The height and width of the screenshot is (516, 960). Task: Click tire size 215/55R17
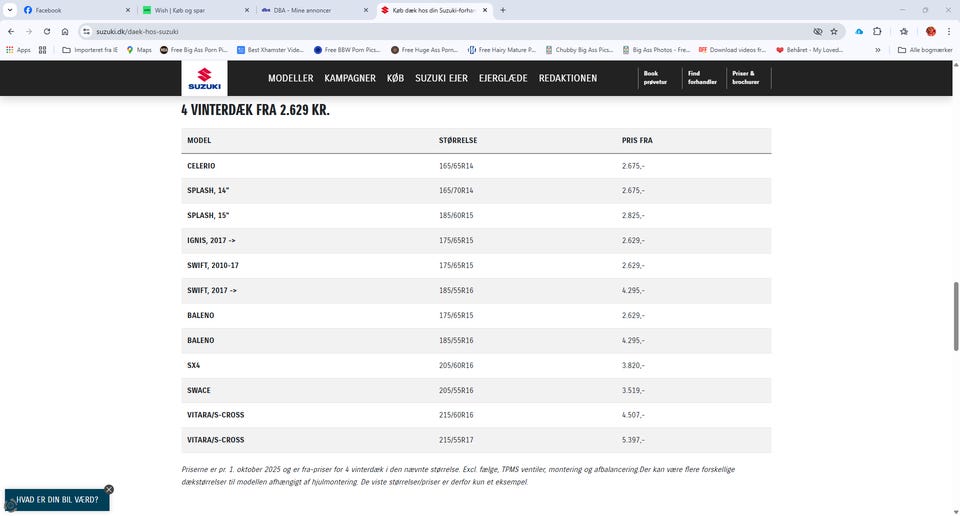click(456, 440)
